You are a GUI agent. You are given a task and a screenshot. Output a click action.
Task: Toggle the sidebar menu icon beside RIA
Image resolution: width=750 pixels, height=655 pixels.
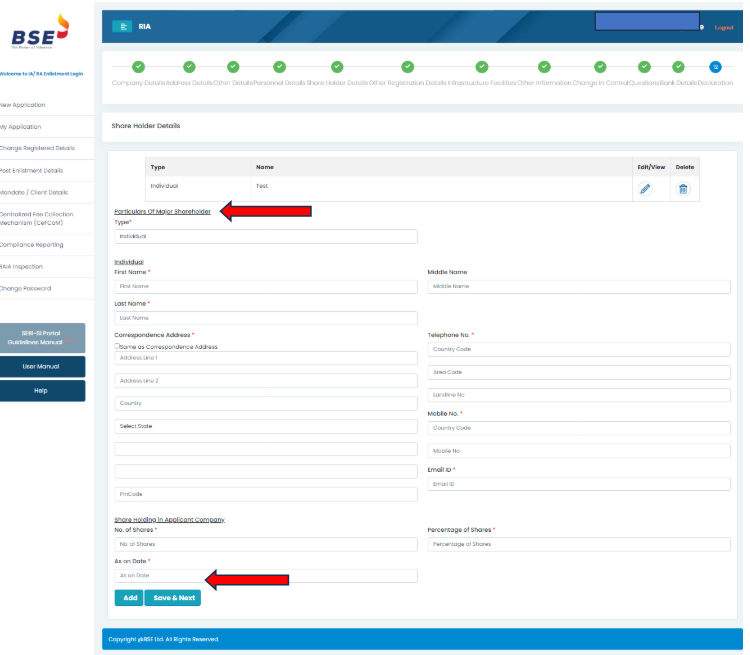tap(122, 27)
